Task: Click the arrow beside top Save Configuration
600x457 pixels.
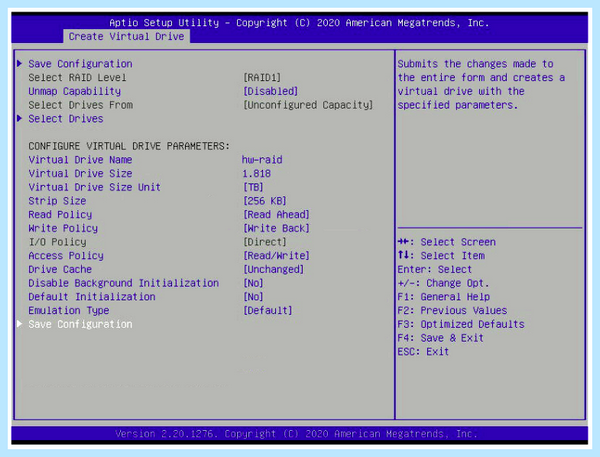Action: tap(20, 63)
